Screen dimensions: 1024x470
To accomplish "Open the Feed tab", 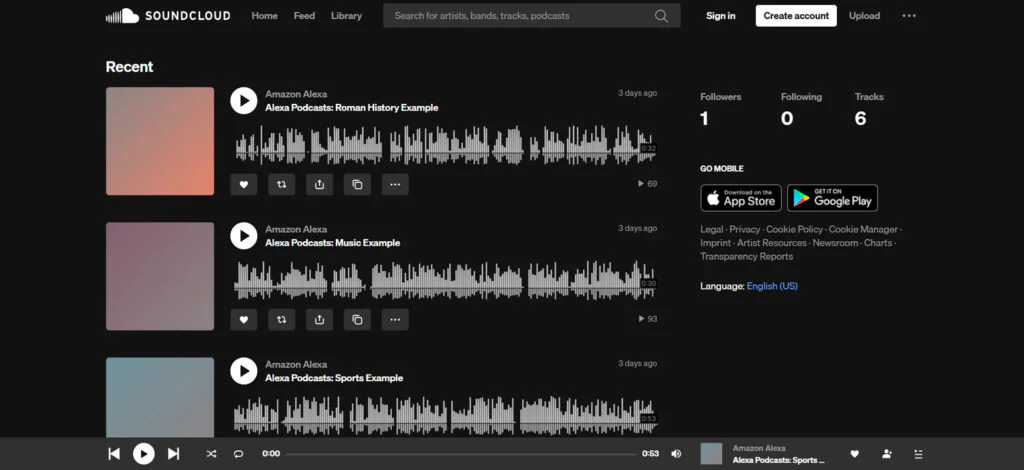I will pos(304,16).
